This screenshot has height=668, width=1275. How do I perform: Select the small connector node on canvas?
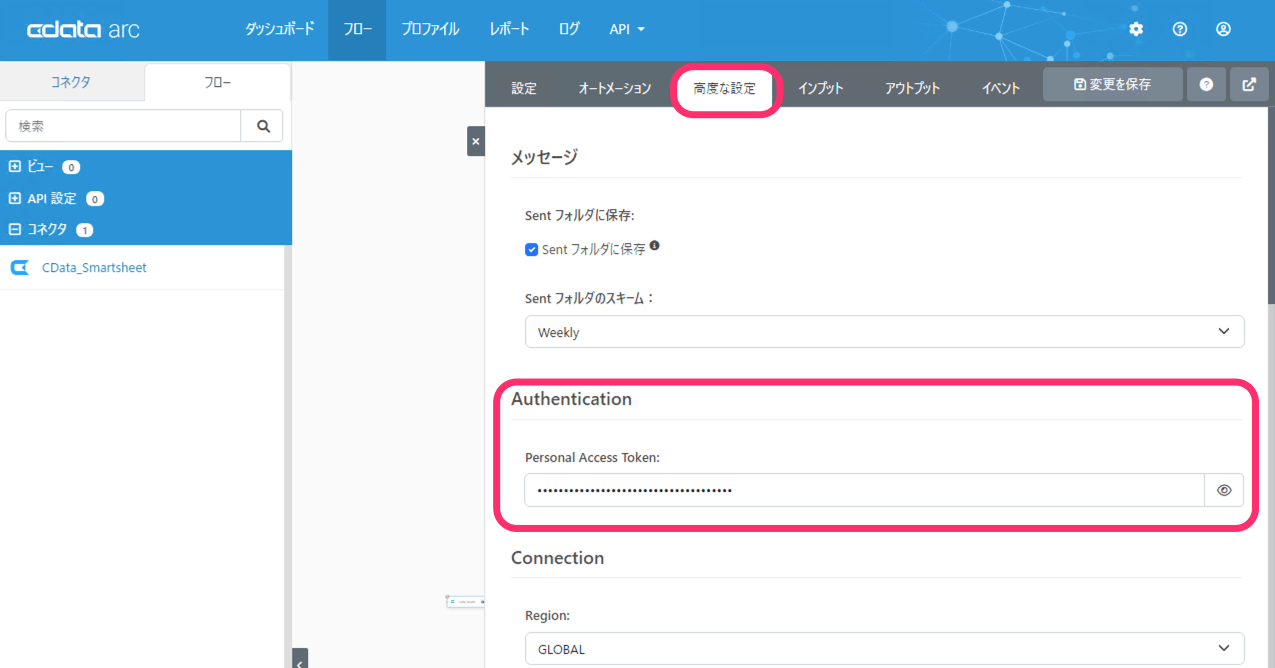[x=465, y=601]
